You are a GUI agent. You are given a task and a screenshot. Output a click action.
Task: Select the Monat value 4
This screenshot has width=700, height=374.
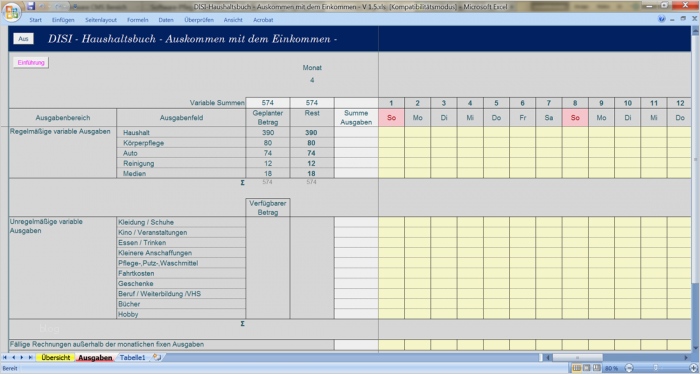point(312,80)
